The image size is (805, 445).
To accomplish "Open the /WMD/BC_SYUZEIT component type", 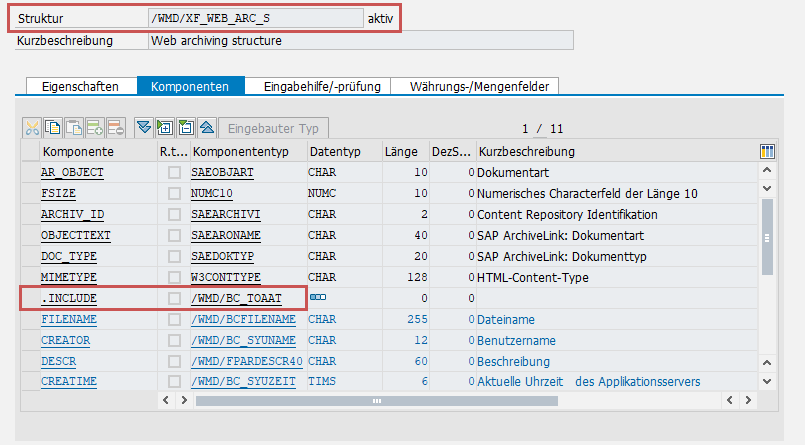I will click(243, 381).
